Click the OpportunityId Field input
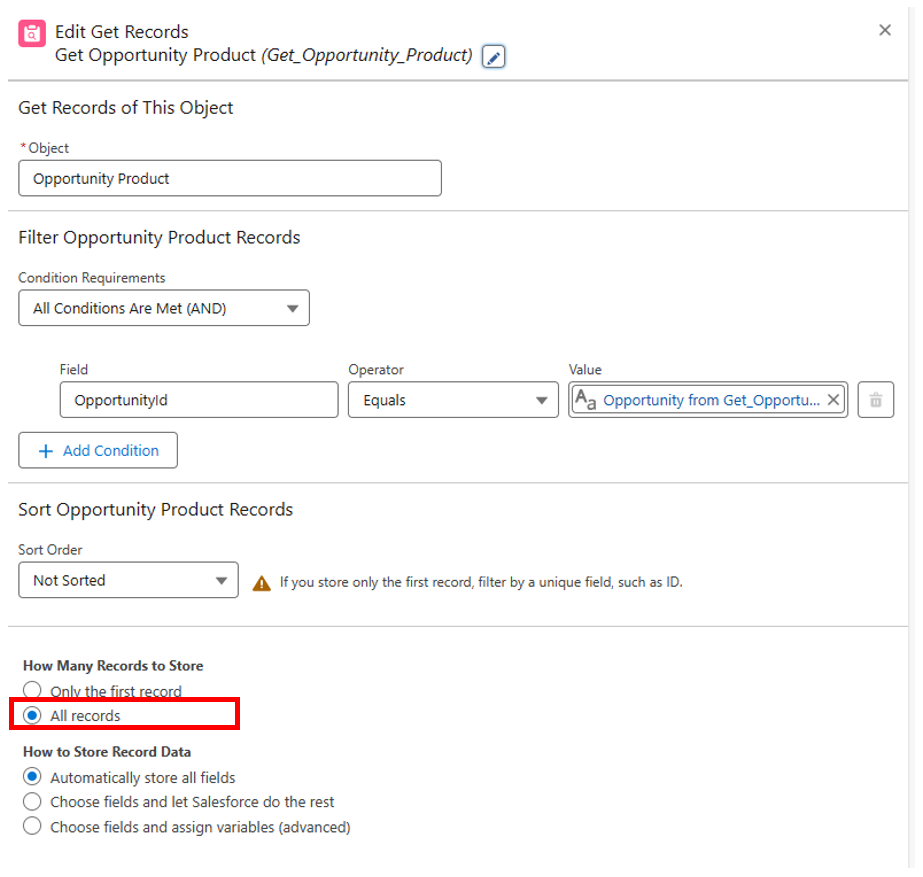The height and width of the screenshot is (877, 923). (199, 400)
